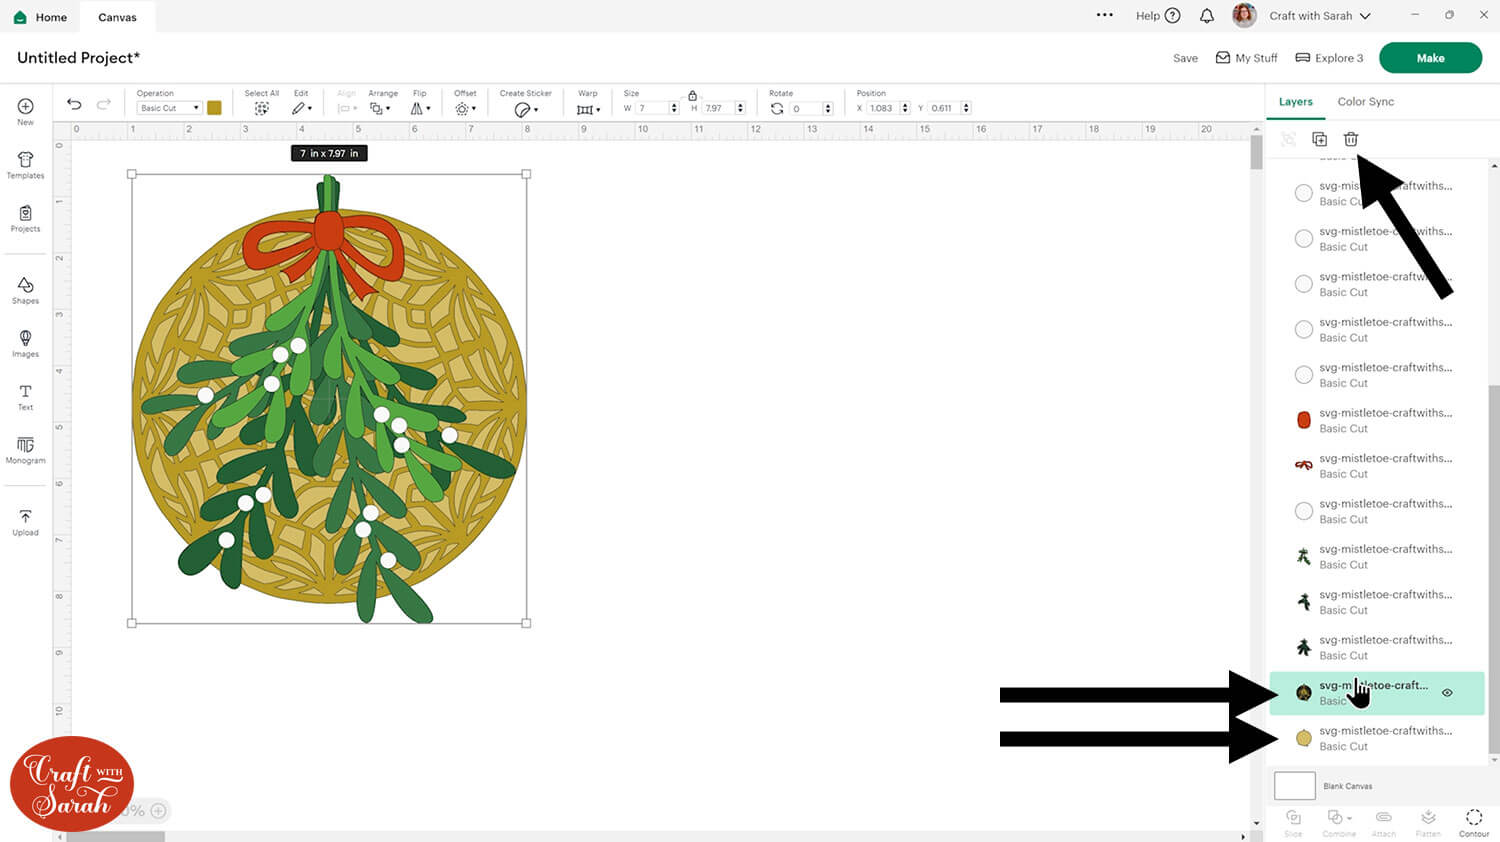Viewport: 1500px width, 842px height.
Task: Open the notifications bell
Action: [x=1207, y=16]
